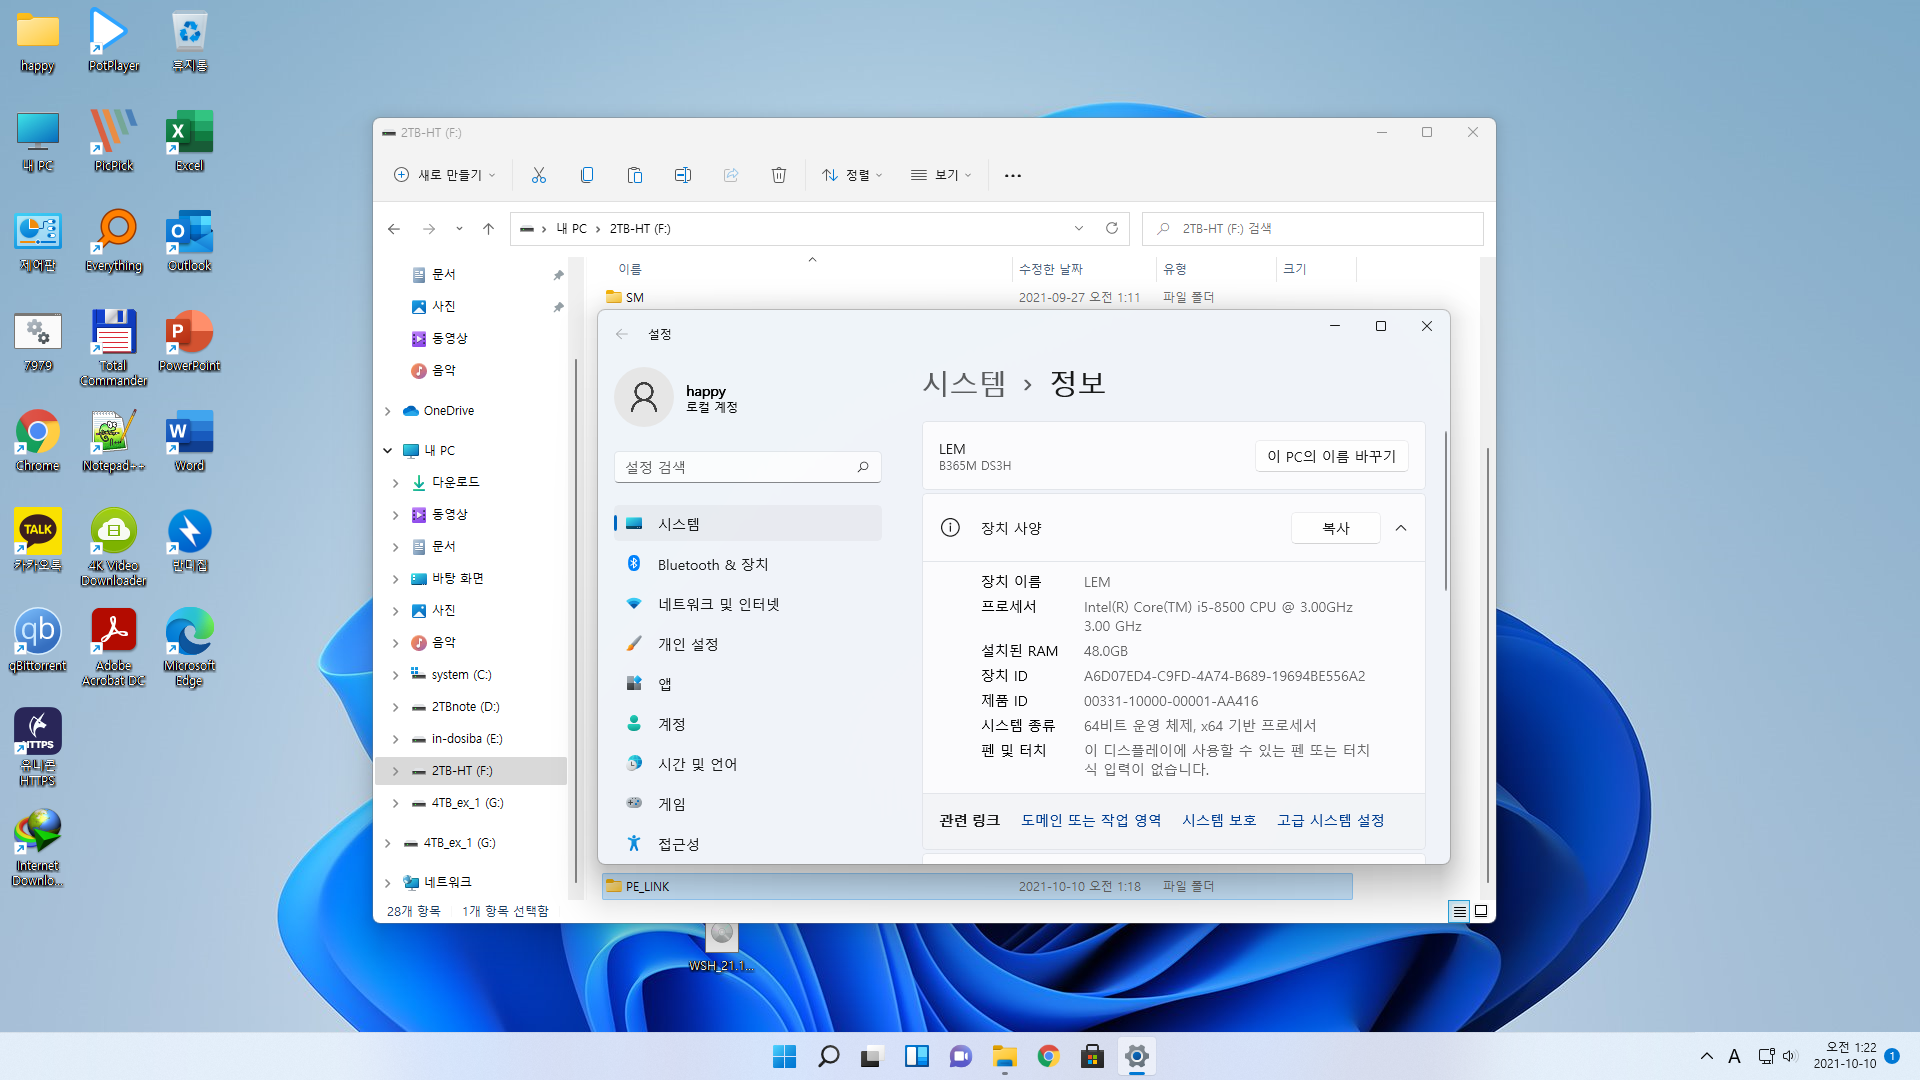Click the clock showing 오전 1:22
The width and height of the screenshot is (1920, 1080).
pos(1850,1048)
